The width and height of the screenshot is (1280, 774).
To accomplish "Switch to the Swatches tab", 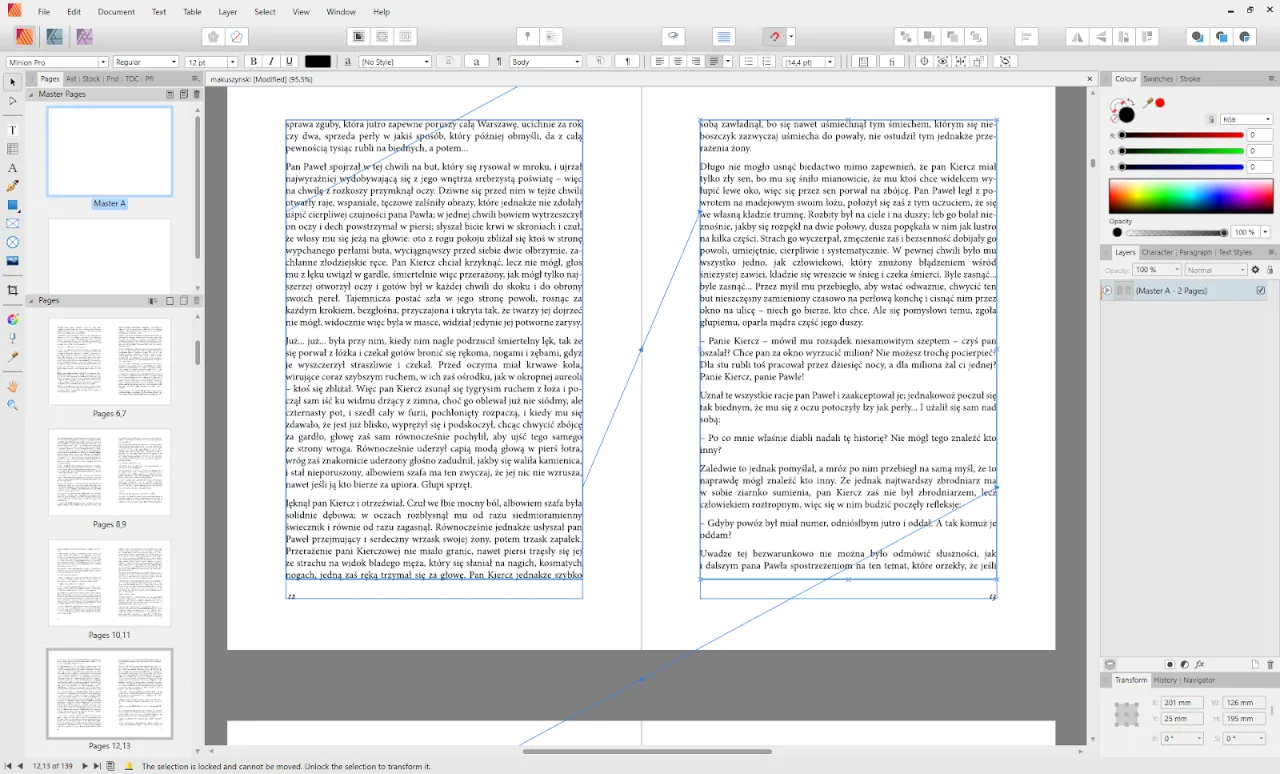I will coord(1158,79).
